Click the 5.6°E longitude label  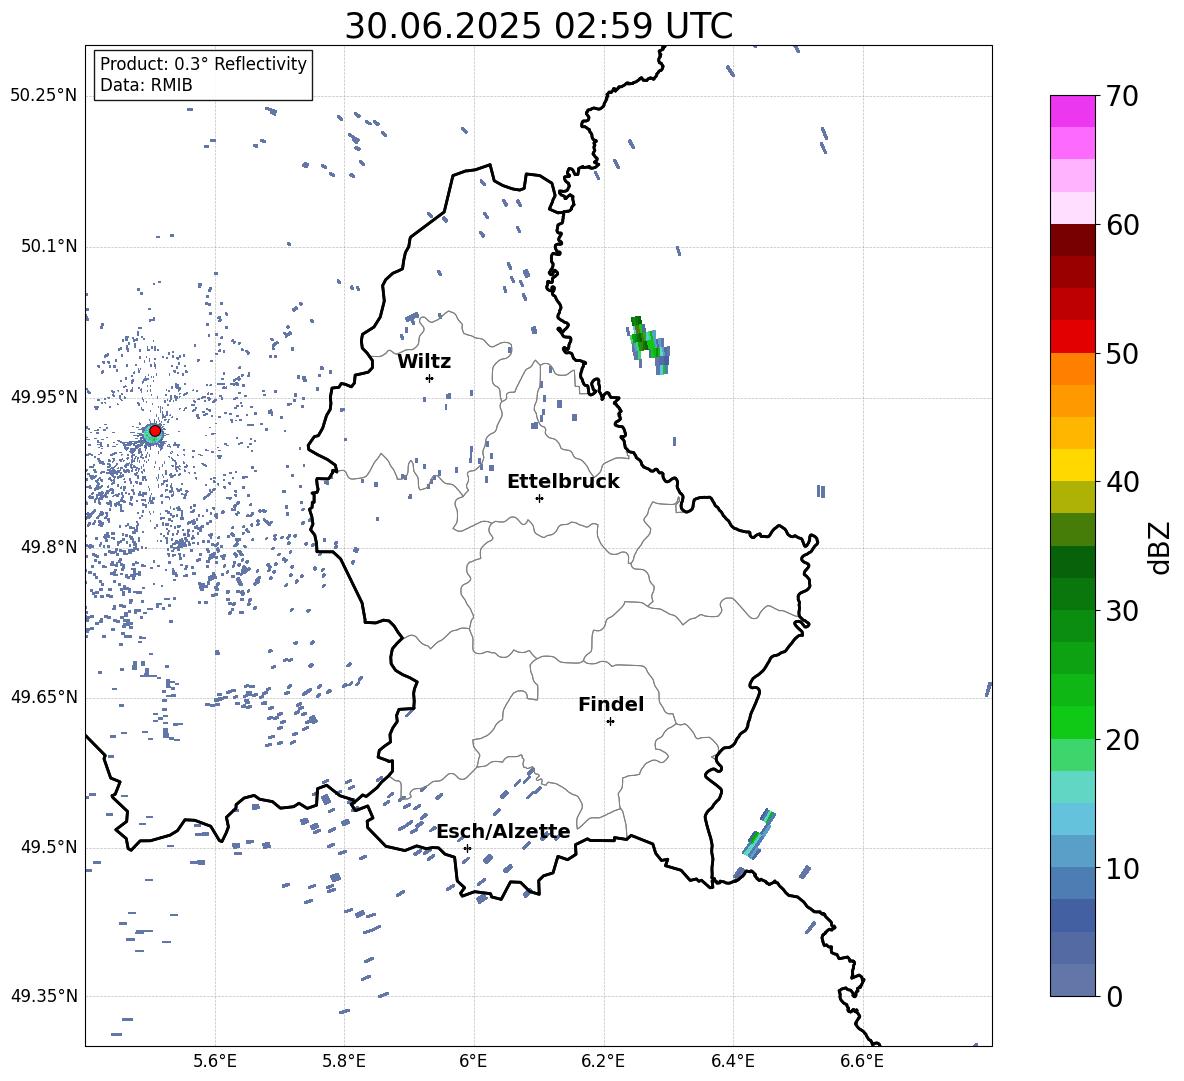pos(215,1061)
